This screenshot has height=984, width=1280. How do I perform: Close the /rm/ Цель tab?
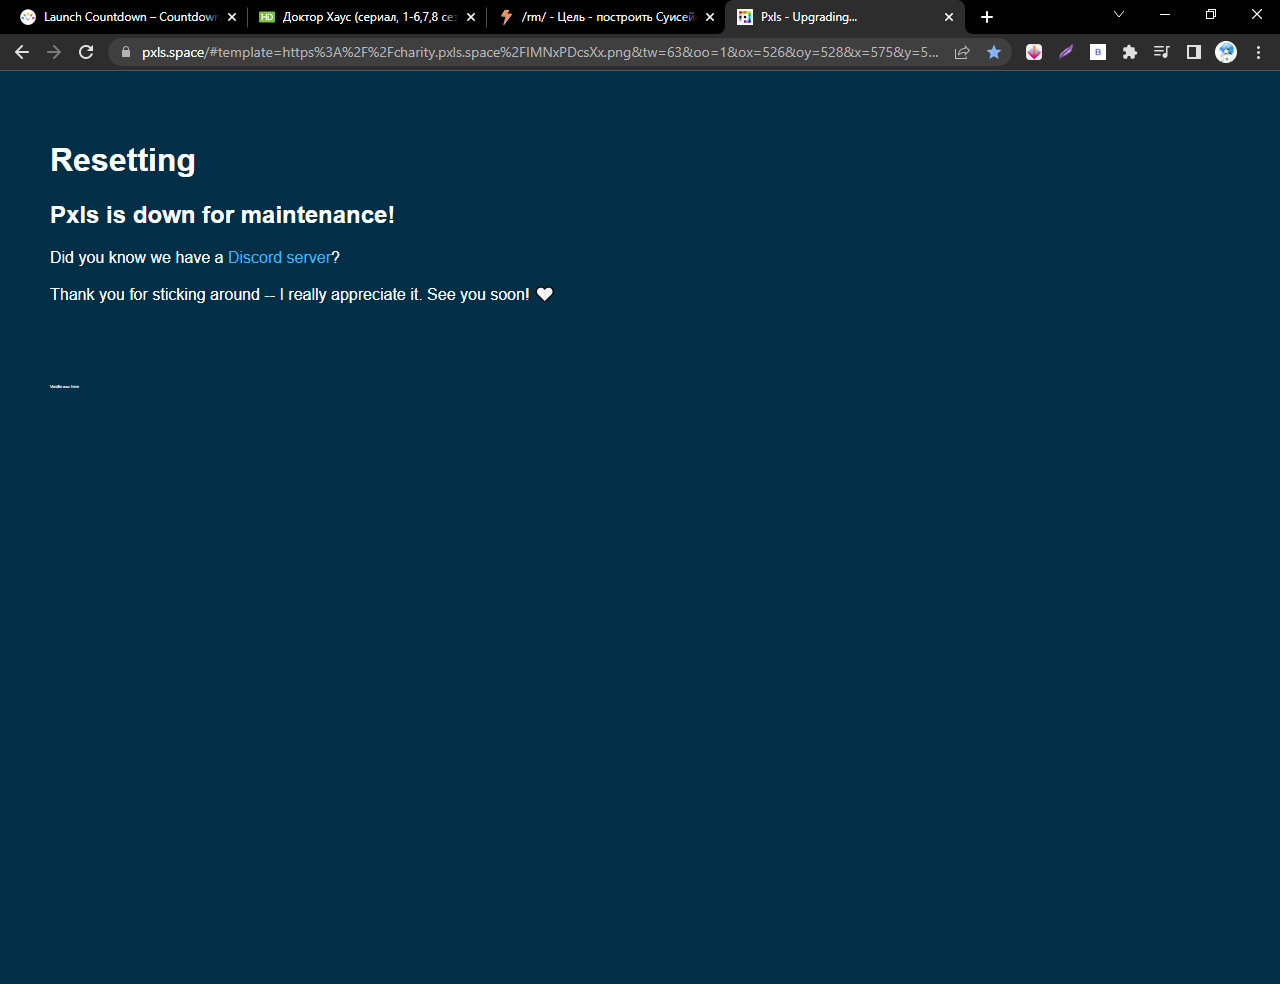[x=710, y=17]
